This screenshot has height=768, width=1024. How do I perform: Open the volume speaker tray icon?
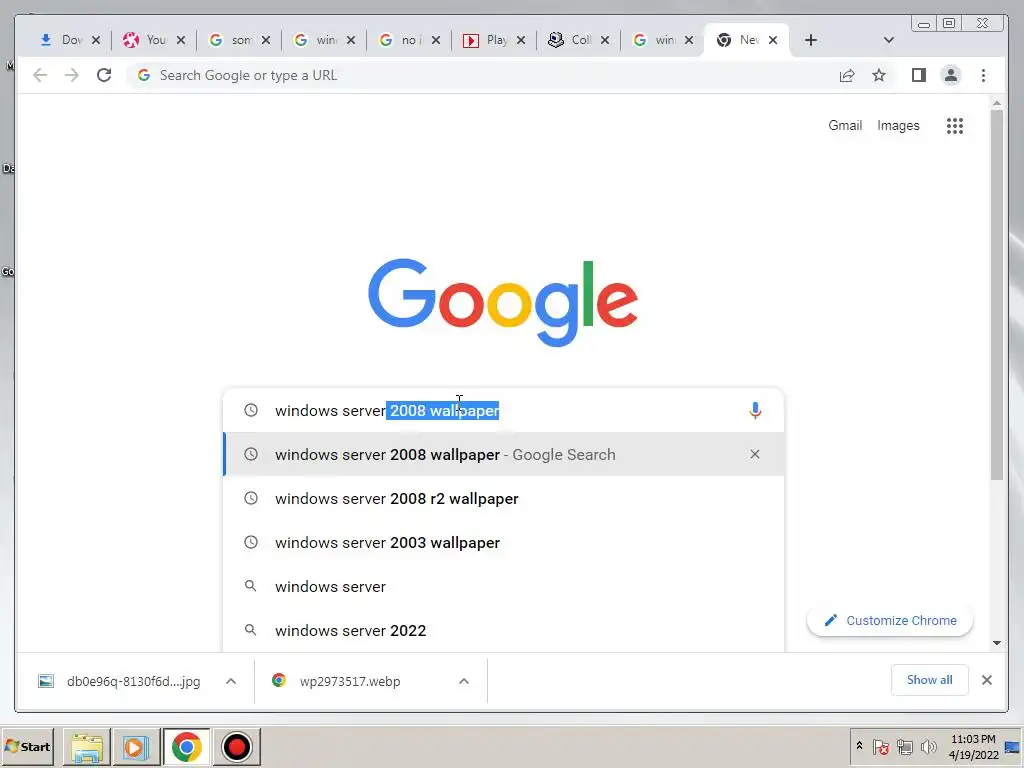pos(928,746)
